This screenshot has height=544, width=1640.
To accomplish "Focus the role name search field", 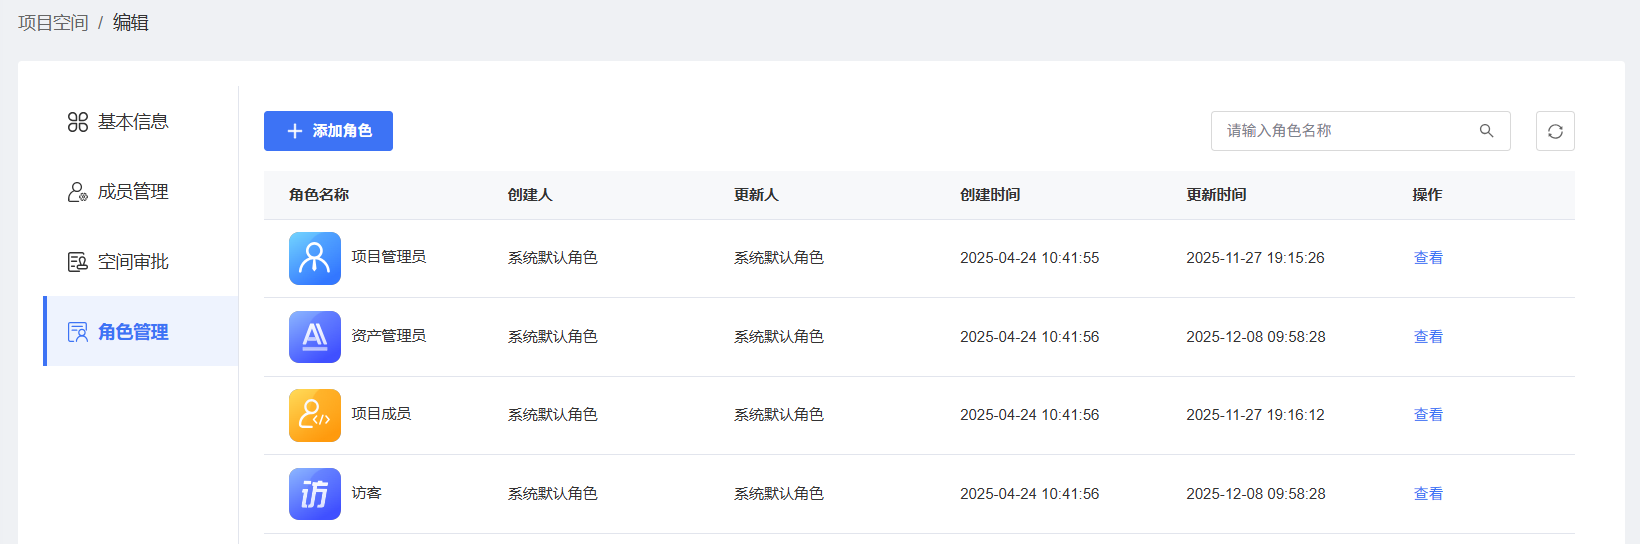I will pyautogui.click(x=1345, y=131).
